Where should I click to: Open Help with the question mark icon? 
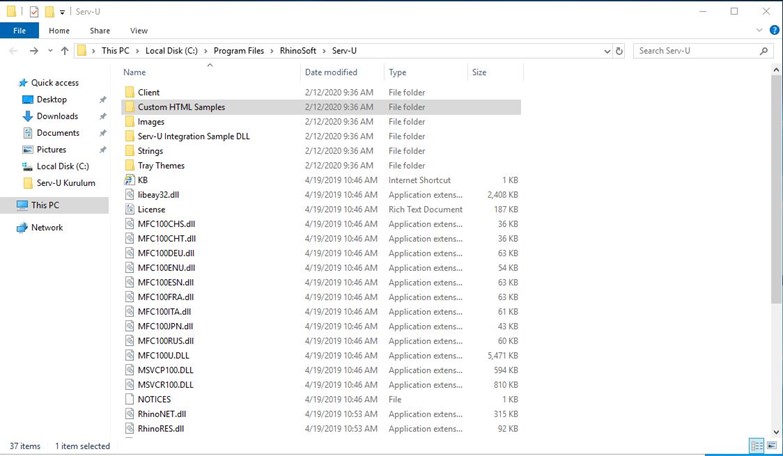(774, 30)
